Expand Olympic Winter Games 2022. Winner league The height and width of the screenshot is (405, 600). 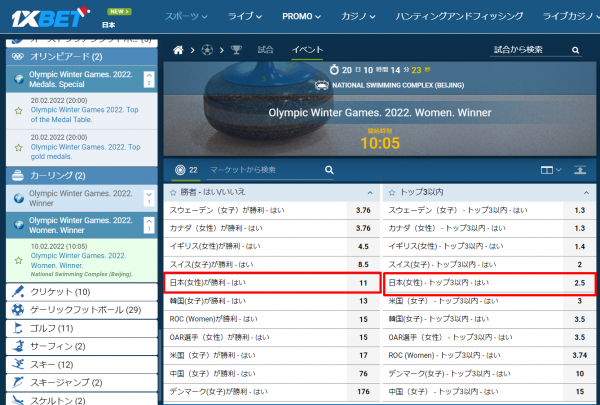point(149,198)
